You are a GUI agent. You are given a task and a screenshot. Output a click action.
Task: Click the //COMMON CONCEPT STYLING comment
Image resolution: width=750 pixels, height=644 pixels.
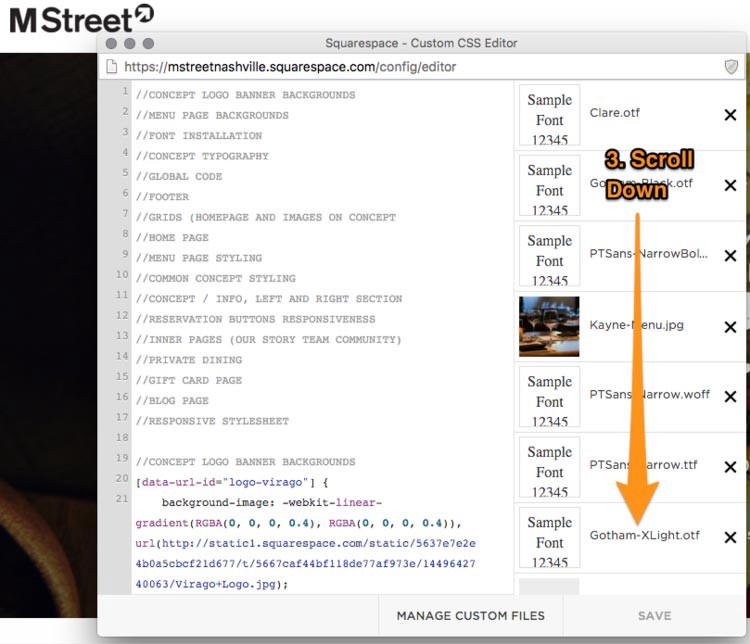[x=215, y=278]
